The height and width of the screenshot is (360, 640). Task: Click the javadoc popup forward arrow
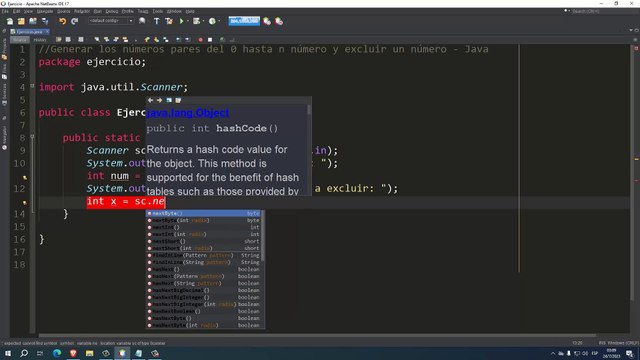pyautogui.click(x=160, y=100)
